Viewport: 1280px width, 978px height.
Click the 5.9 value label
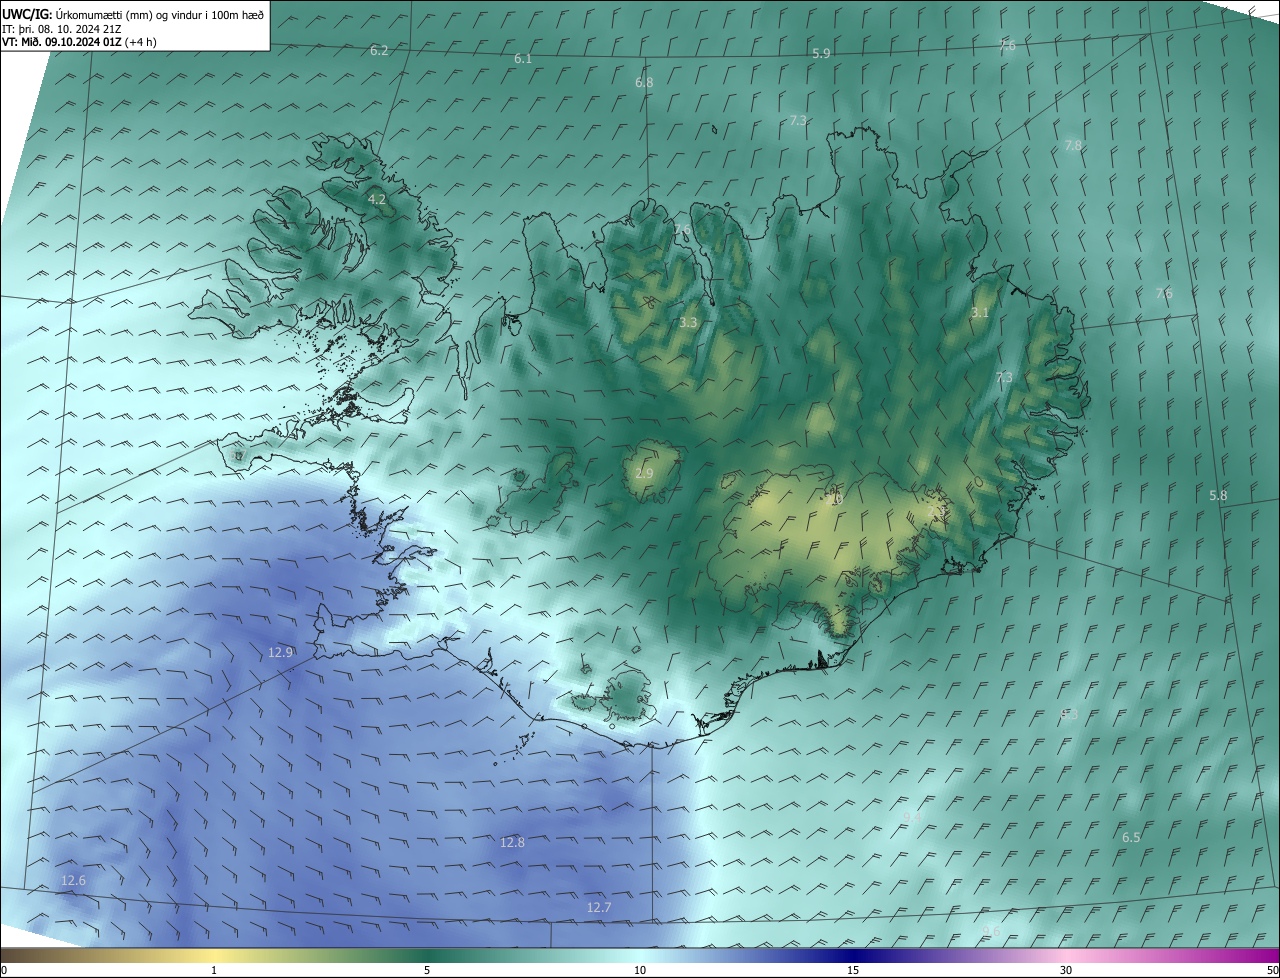pyautogui.click(x=821, y=53)
